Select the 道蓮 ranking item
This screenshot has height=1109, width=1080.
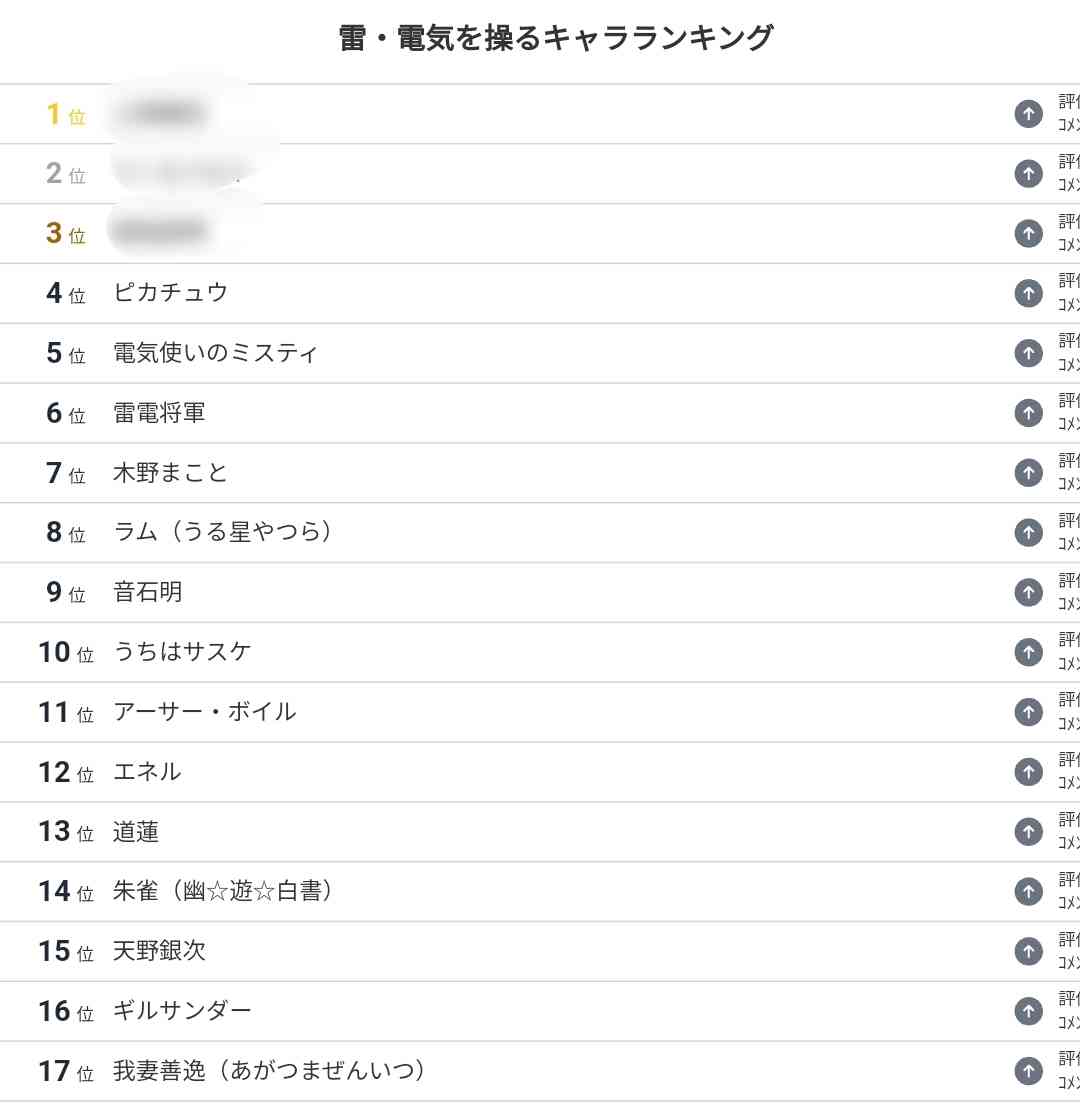coord(136,832)
